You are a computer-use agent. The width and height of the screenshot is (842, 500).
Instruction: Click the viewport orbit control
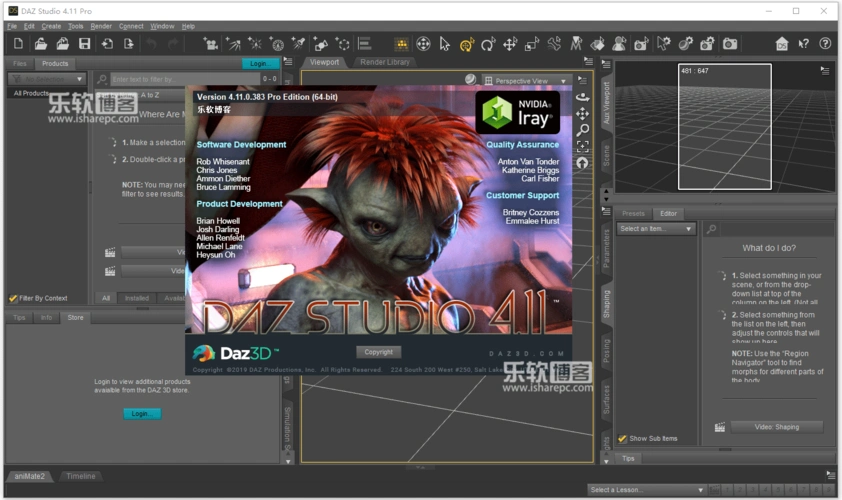pyautogui.click(x=583, y=97)
